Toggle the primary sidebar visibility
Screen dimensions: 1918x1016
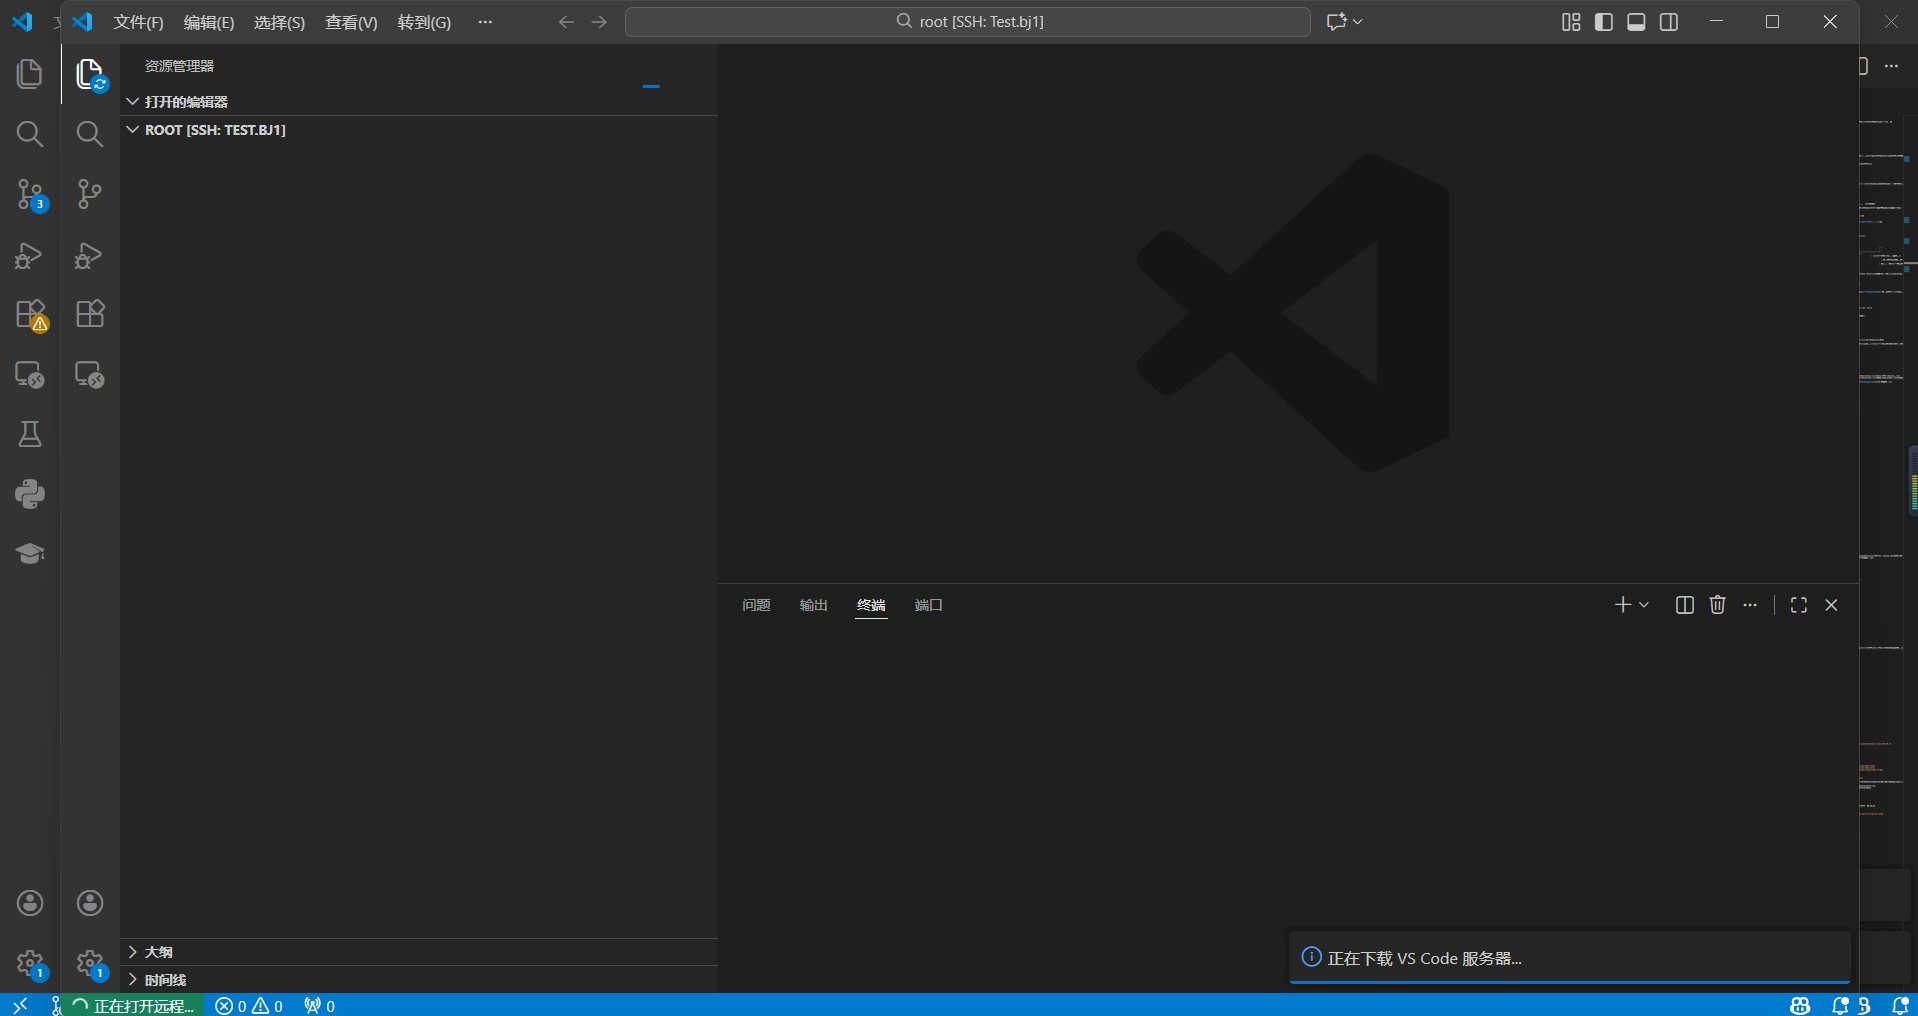tap(1603, 22)
